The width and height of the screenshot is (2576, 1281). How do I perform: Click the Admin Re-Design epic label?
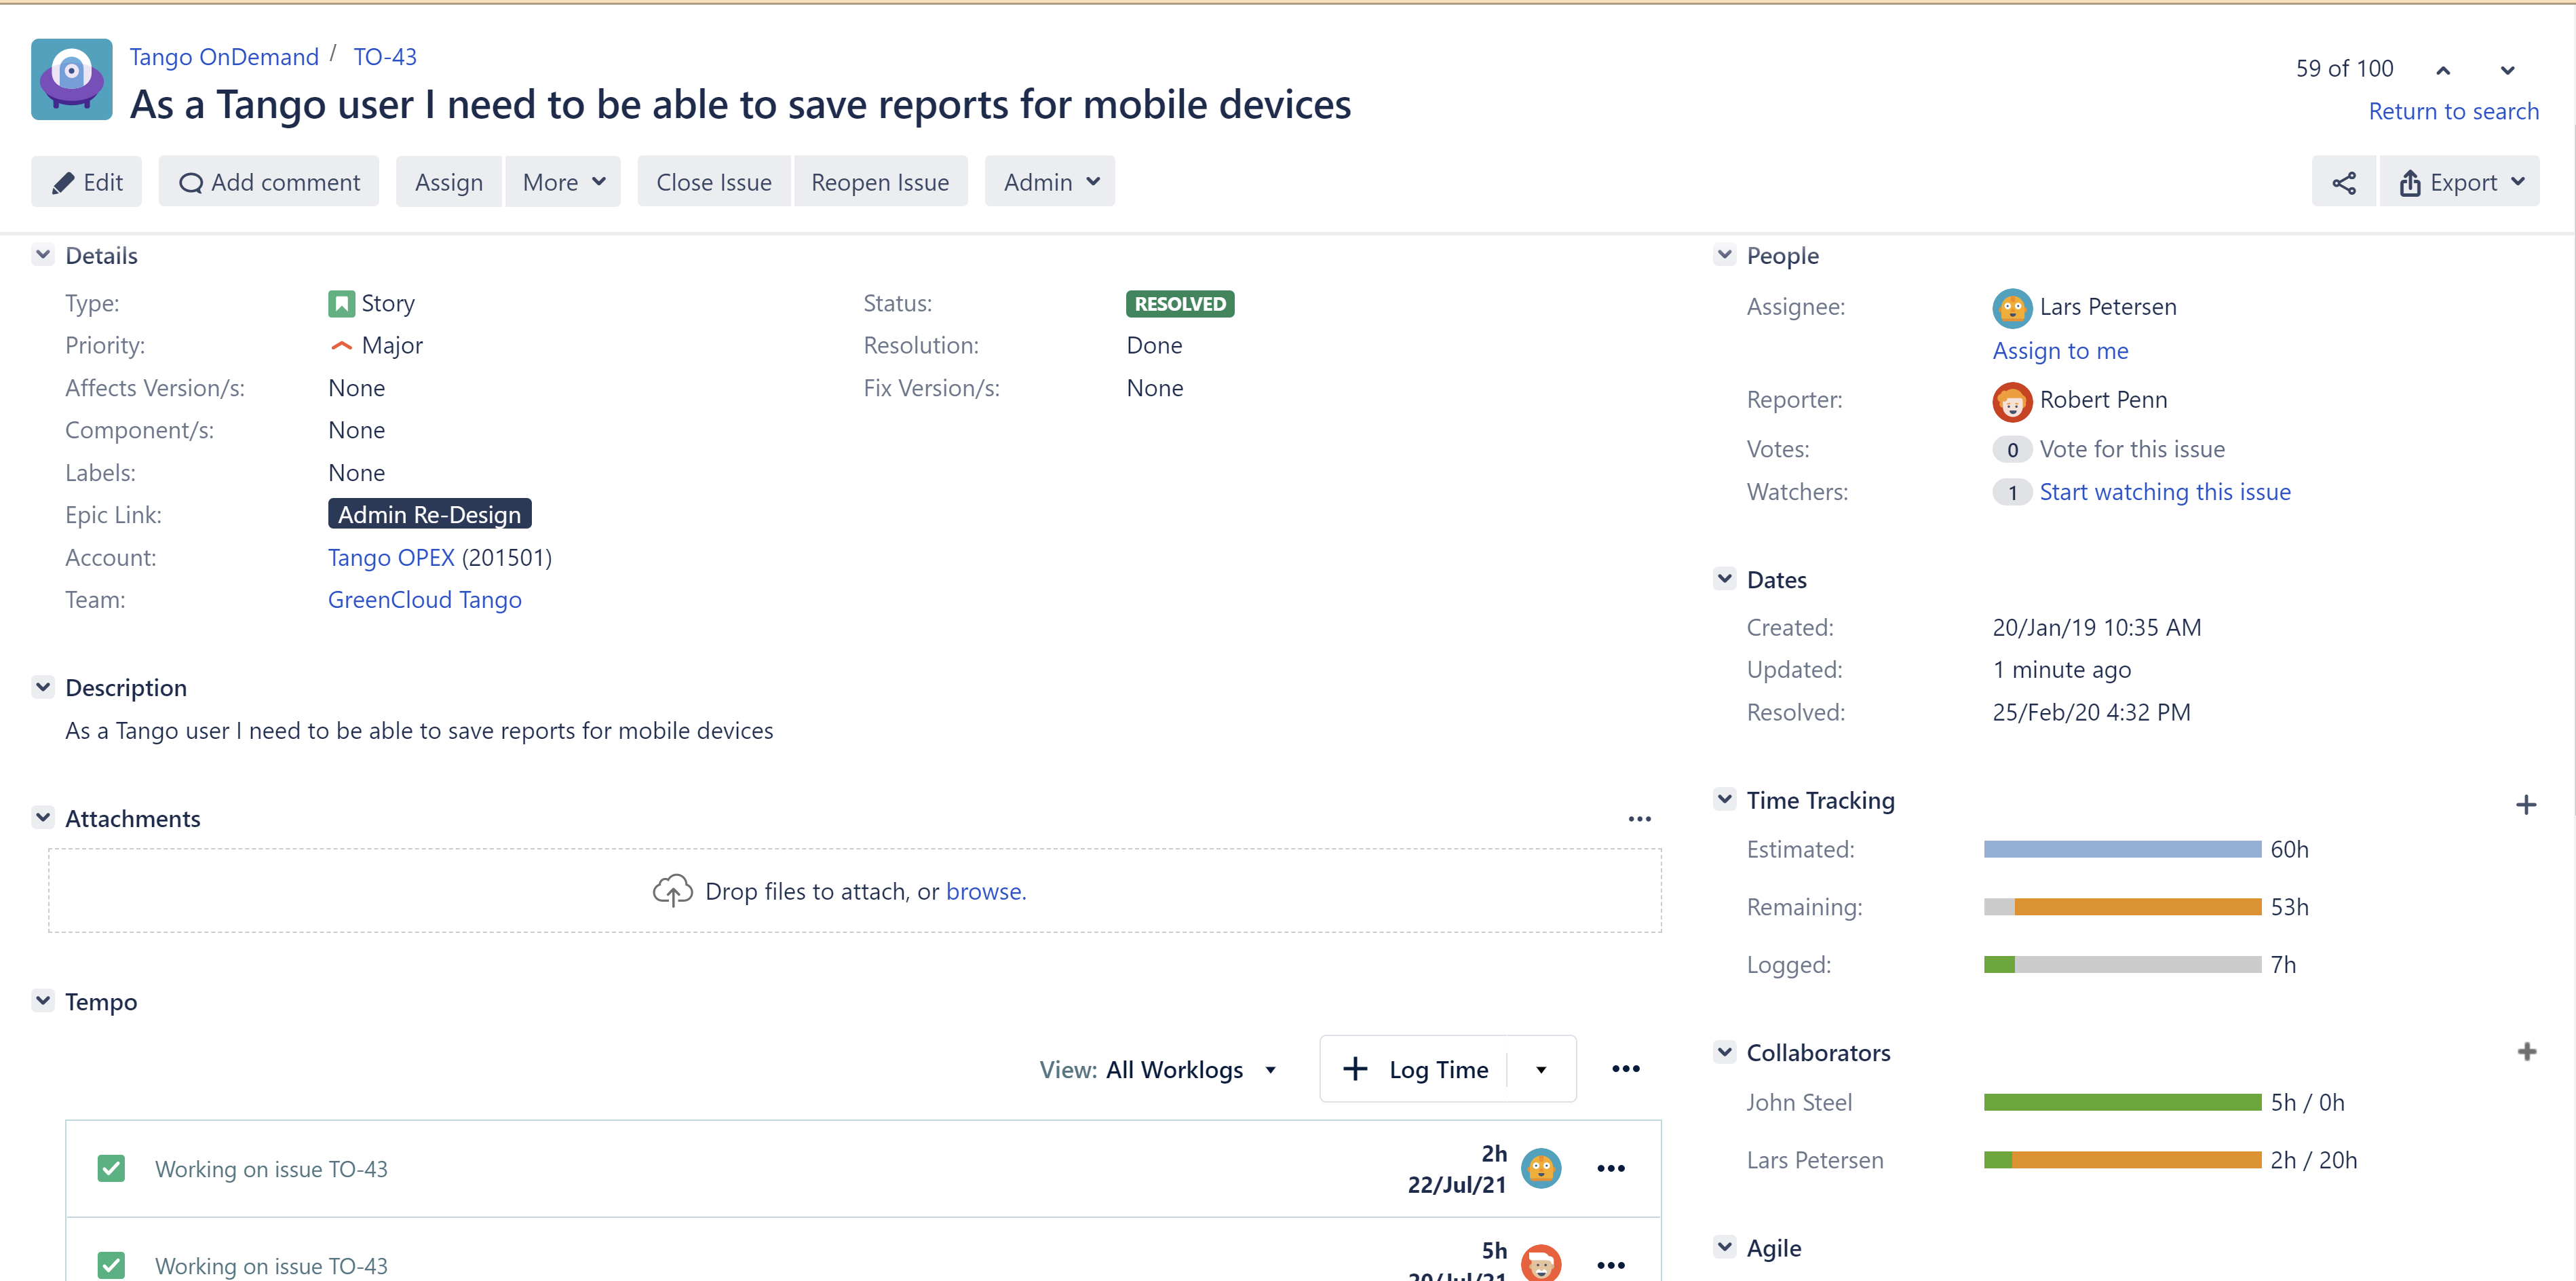429,515
